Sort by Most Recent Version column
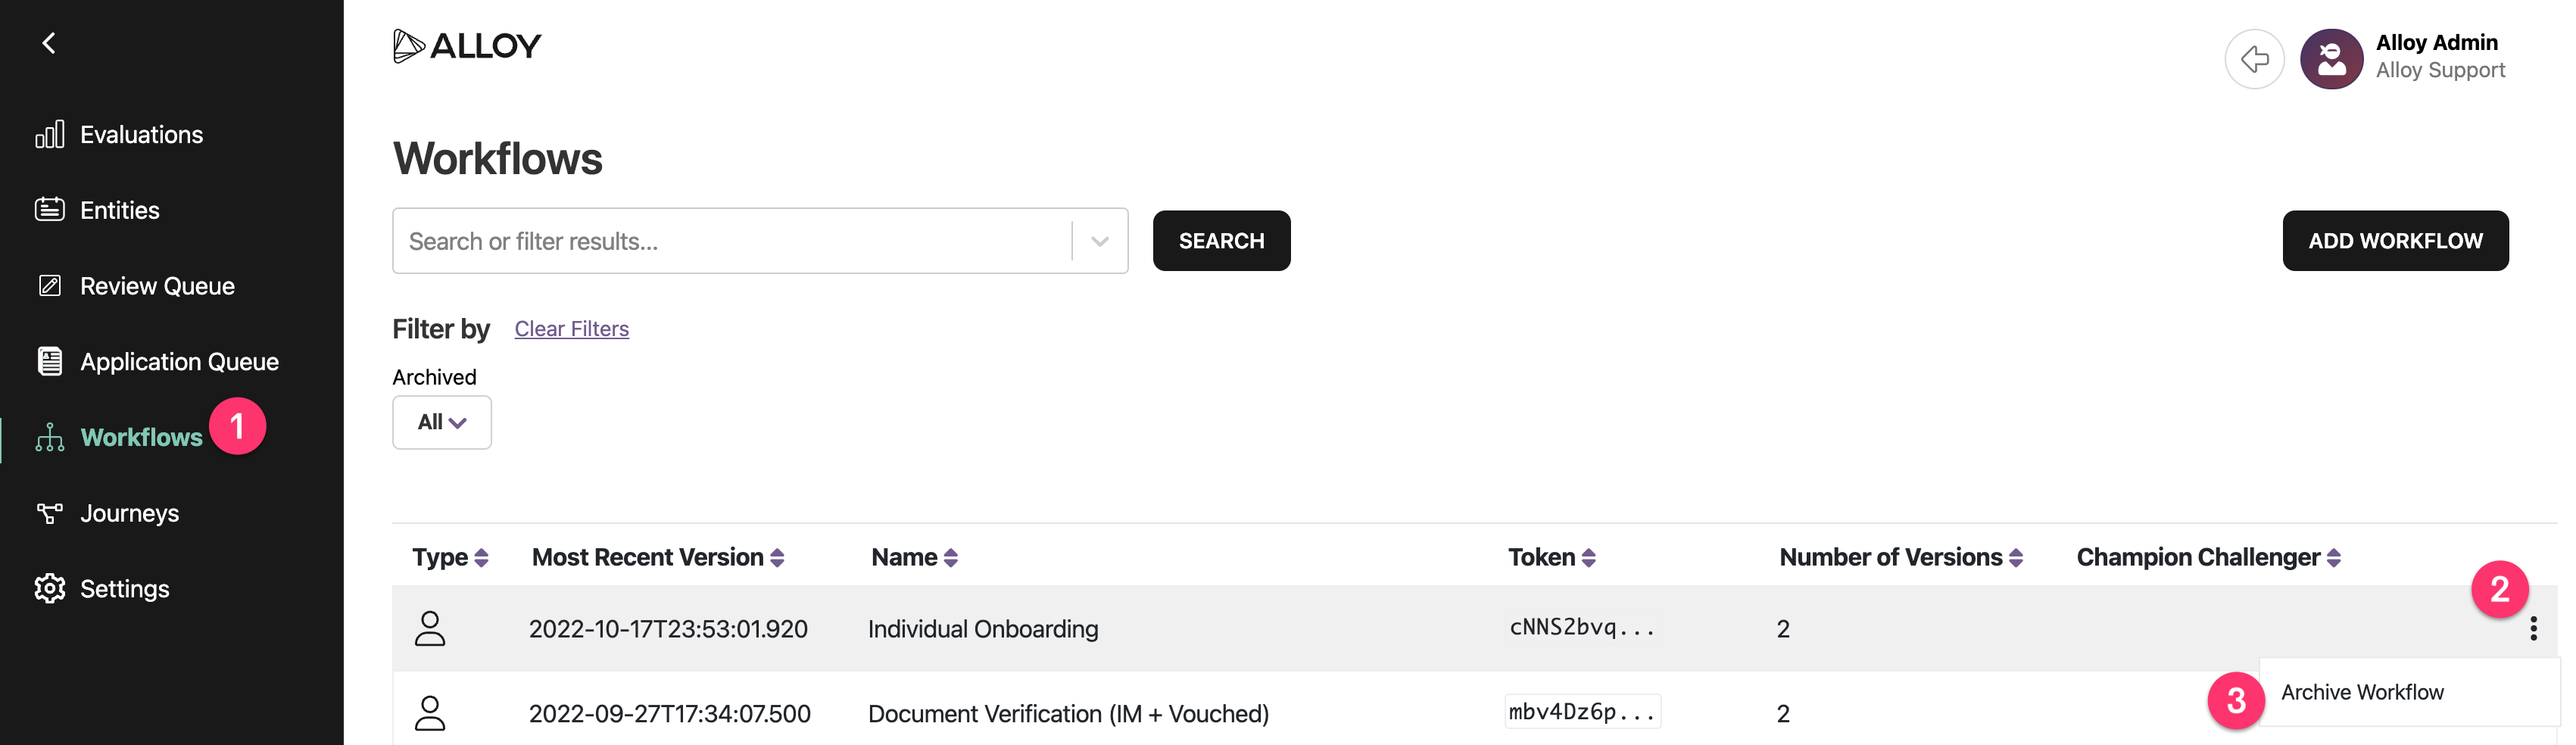The height and width of the screenshot is (745, 2576). 658,557
